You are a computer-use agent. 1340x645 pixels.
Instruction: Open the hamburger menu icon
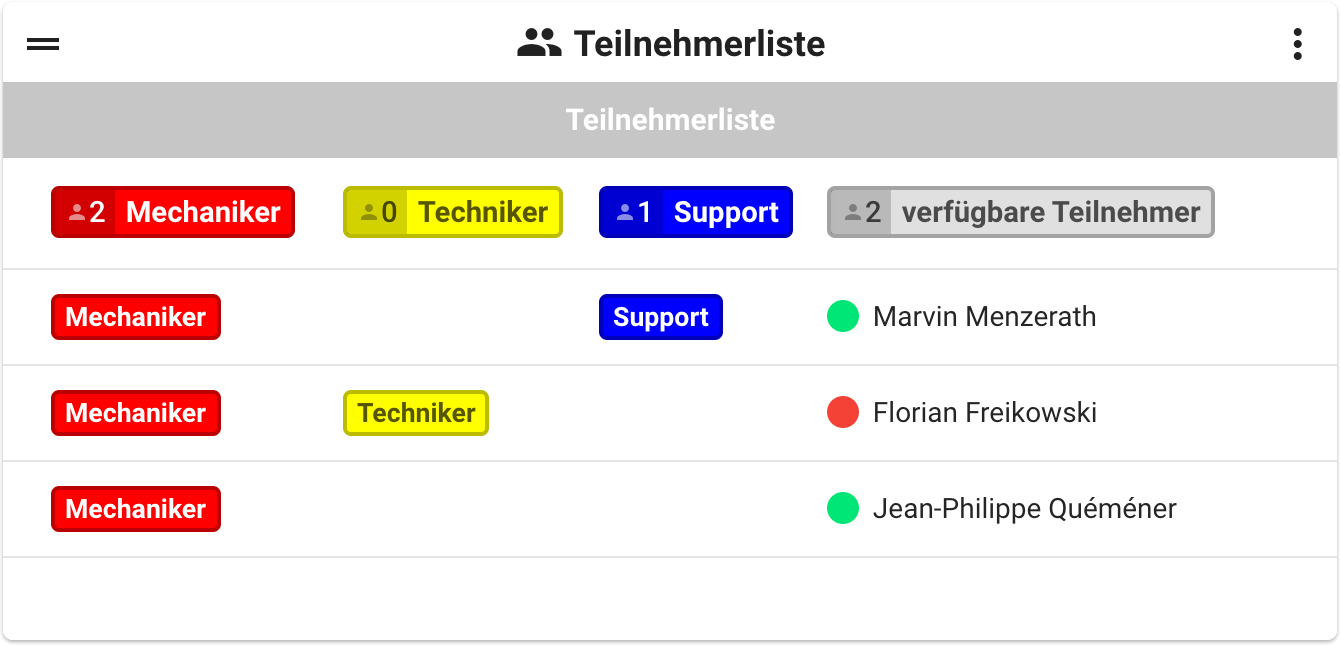[43, 44]
